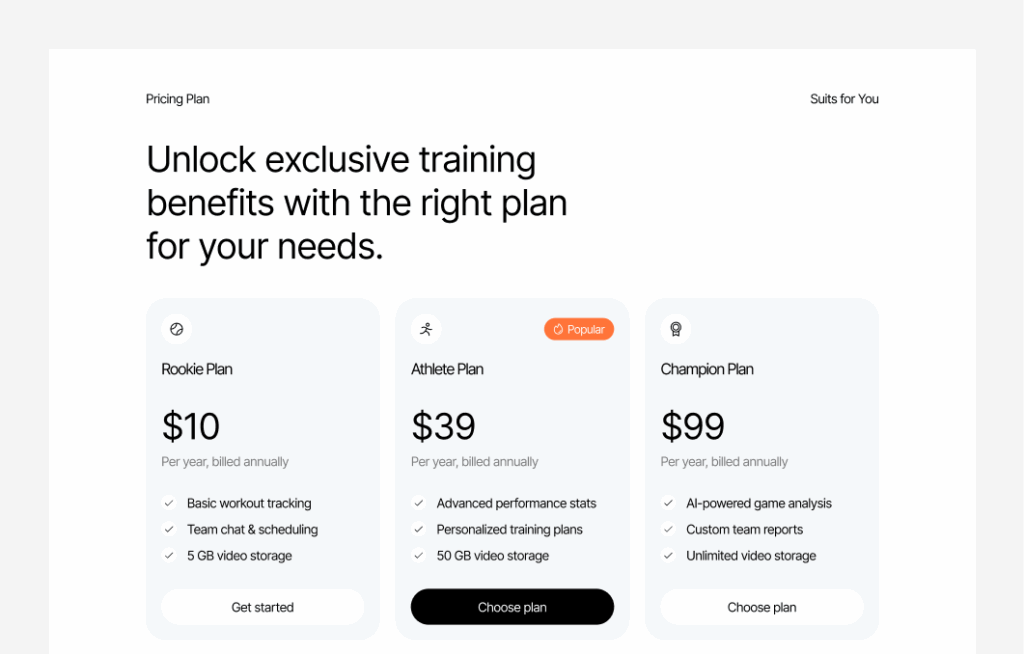Click the checkmark next to Unlimited video storage

pyautogui.click(x=669, y=555)
